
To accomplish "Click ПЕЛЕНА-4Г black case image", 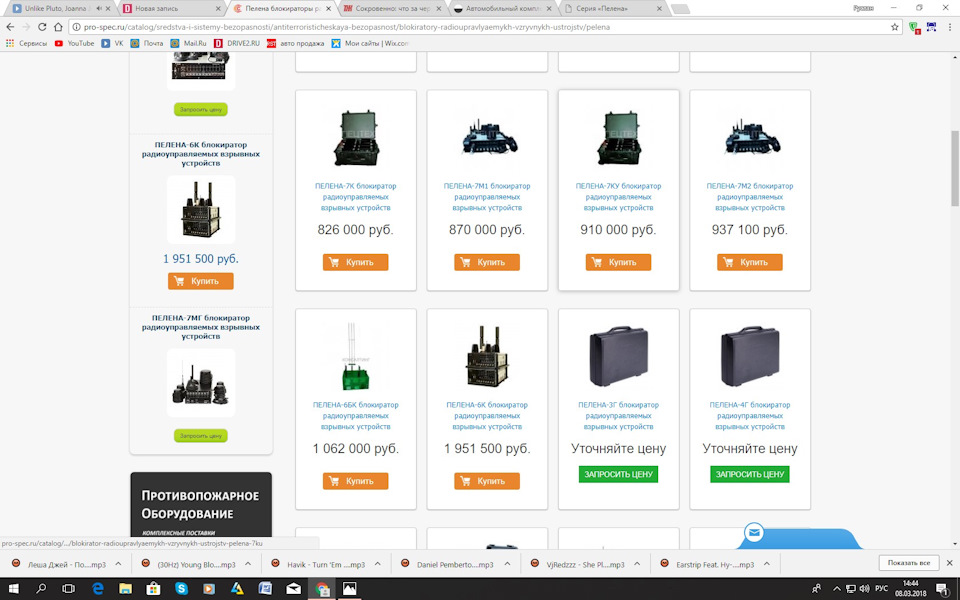I will (750, 357).
